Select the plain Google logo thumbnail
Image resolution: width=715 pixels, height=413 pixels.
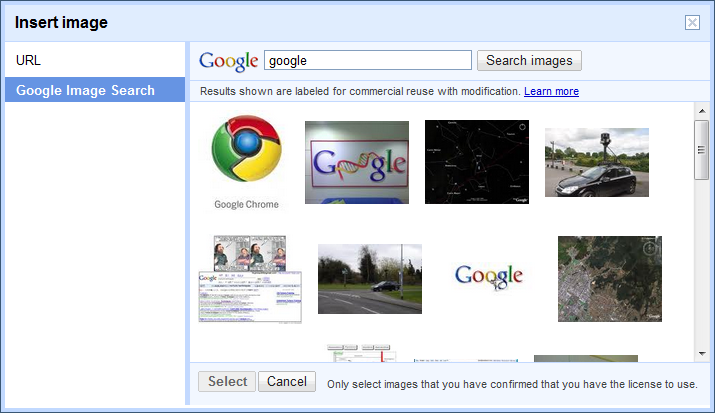tap(489, 277)
